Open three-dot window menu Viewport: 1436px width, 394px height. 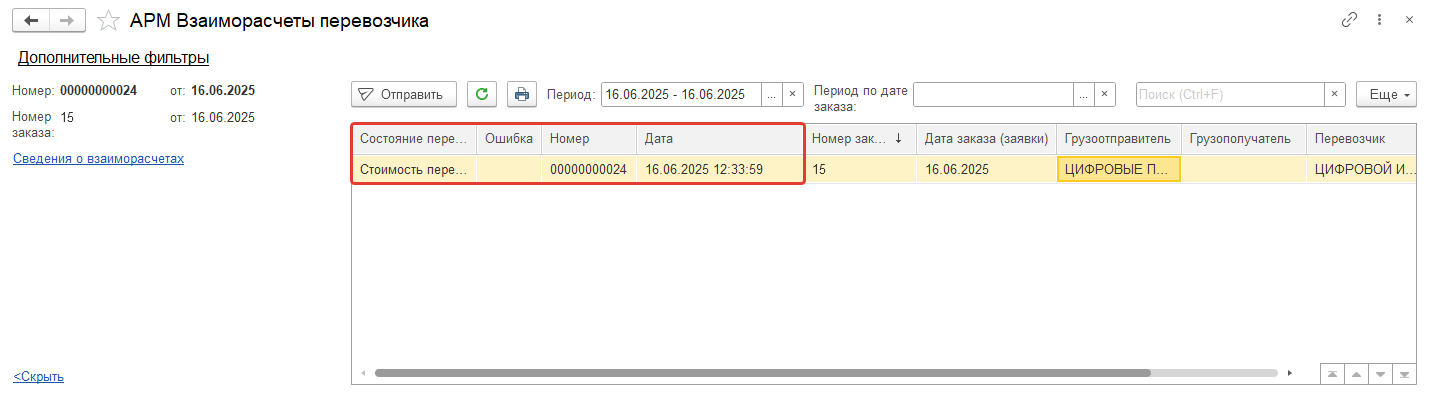[1379, 20]
